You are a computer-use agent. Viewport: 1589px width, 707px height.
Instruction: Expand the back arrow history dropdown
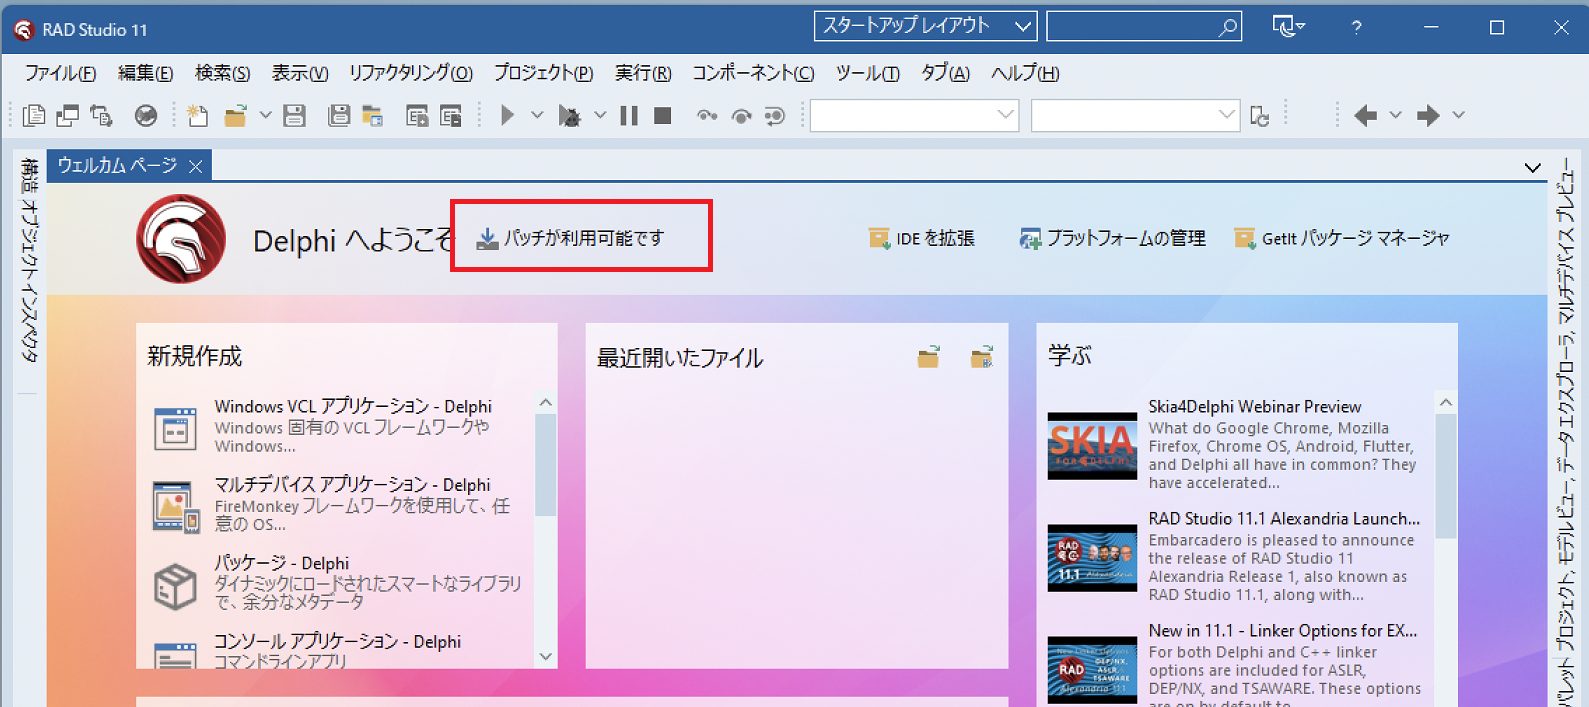coord(1395,116)
